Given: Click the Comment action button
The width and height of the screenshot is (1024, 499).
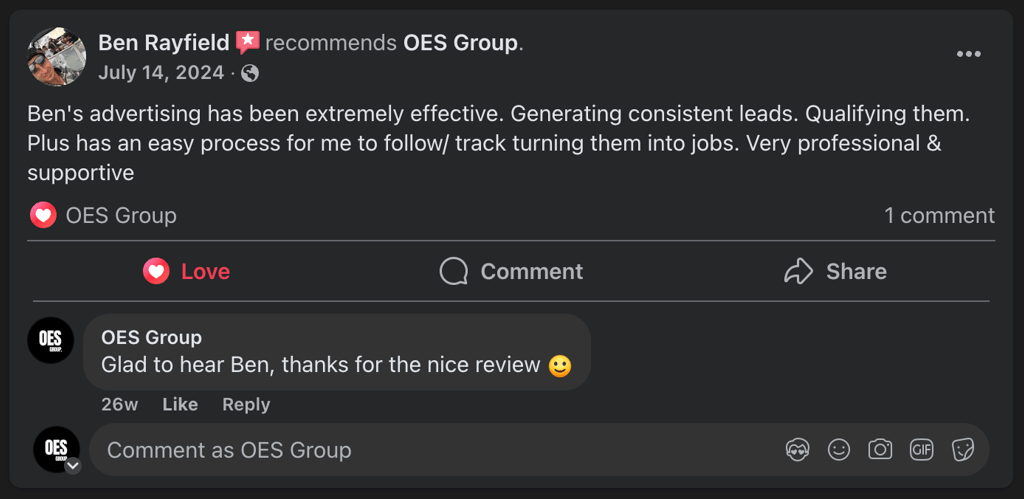Looking at the screenshot, I should point(511,271).
